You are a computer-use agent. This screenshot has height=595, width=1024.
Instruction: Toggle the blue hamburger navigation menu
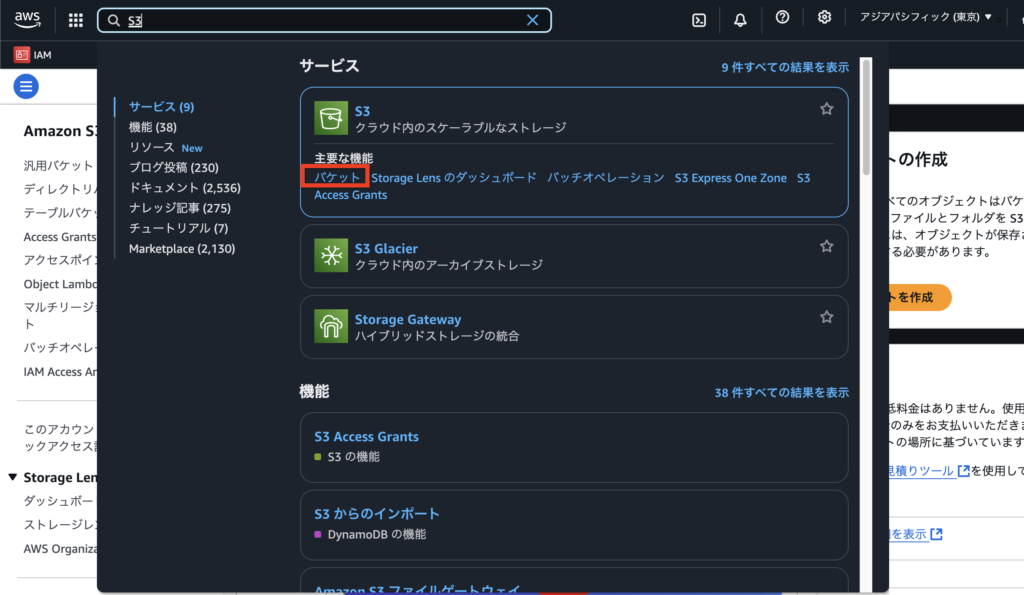[26, 86]
